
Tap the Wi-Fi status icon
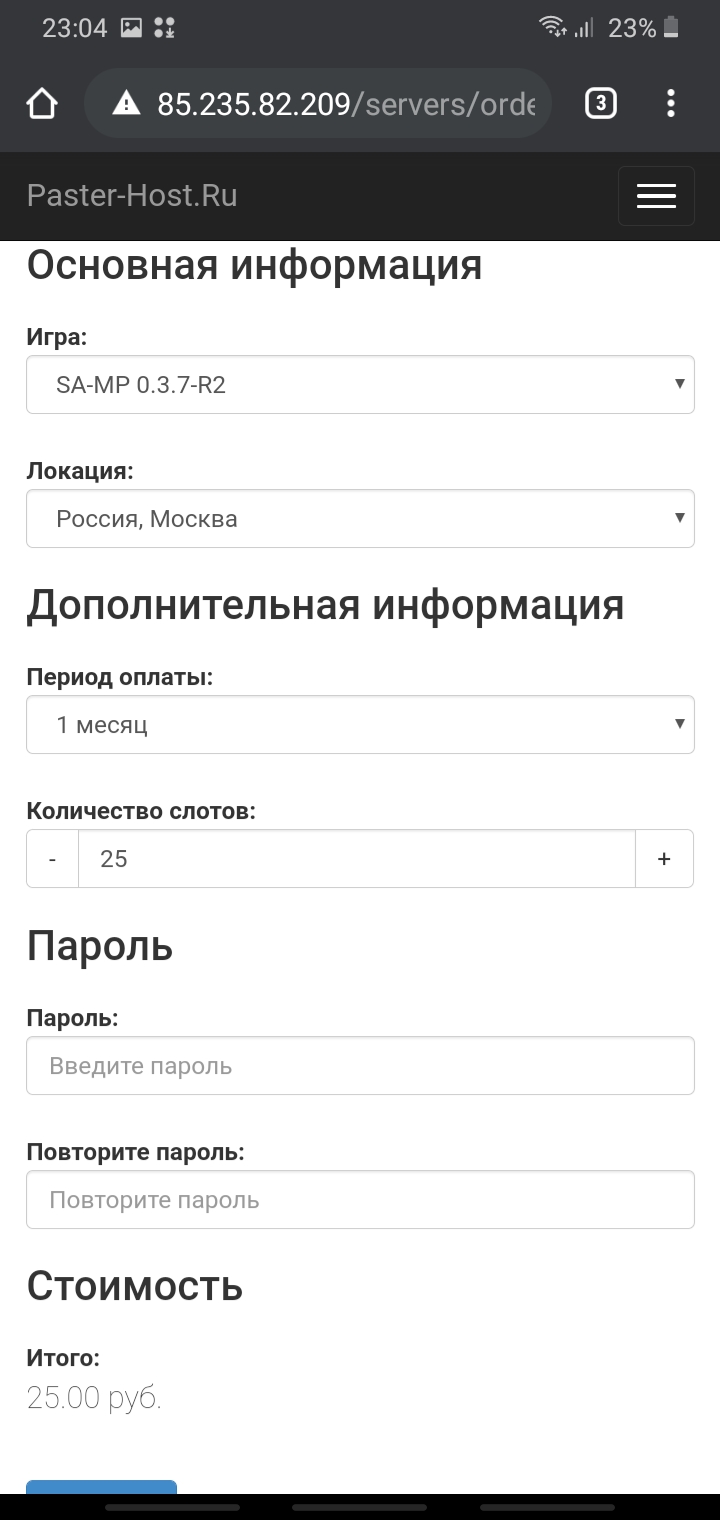coord(551,27)
